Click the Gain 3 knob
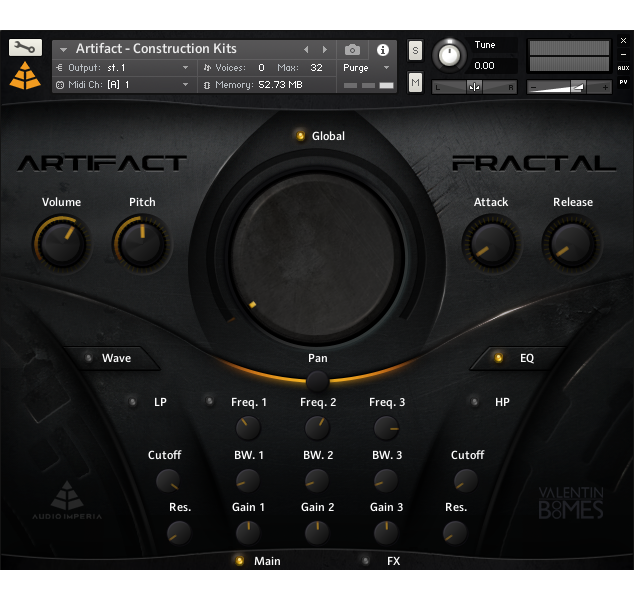This screenshot has height=600, width=635. pyautogui.click(x=386, y=533)
